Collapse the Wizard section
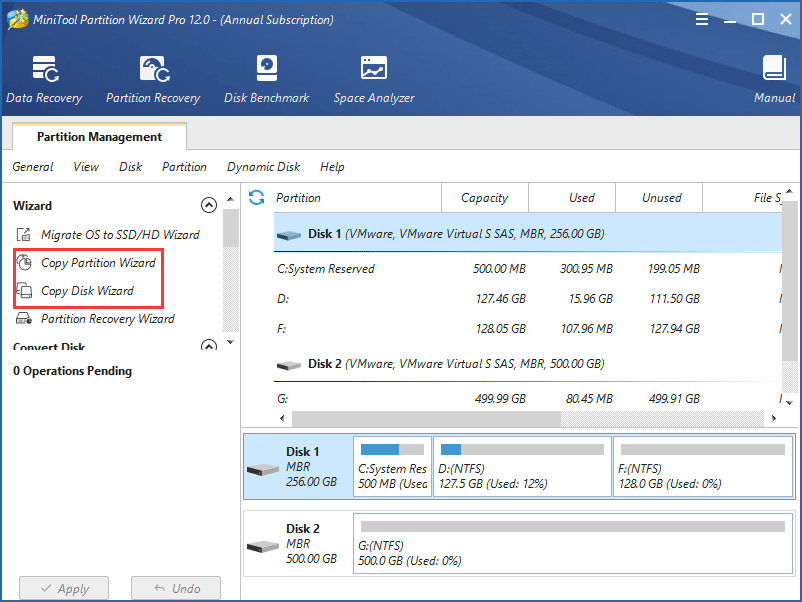802x602 pixels. [x=209, y=205]
